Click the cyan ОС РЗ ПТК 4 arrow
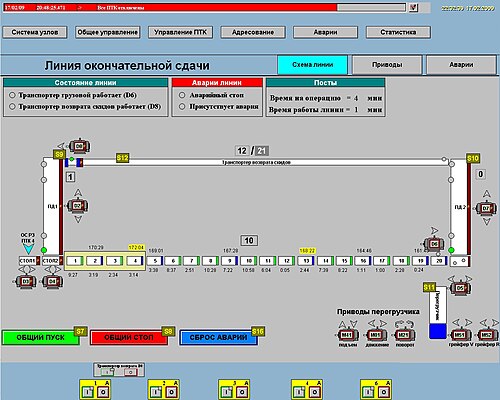Viewport: 500px width, 400px height. tap(28, 249)
